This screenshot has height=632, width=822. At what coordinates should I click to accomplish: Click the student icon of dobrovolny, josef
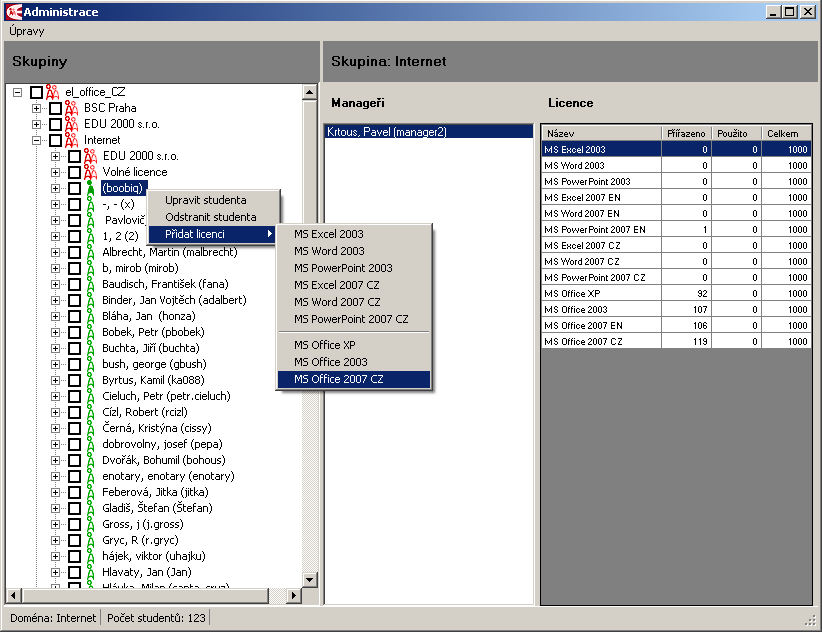tap(90, 444)
